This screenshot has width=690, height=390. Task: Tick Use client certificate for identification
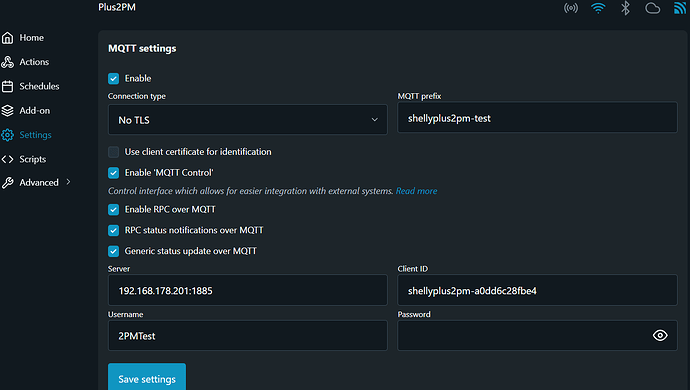point(114,152)
